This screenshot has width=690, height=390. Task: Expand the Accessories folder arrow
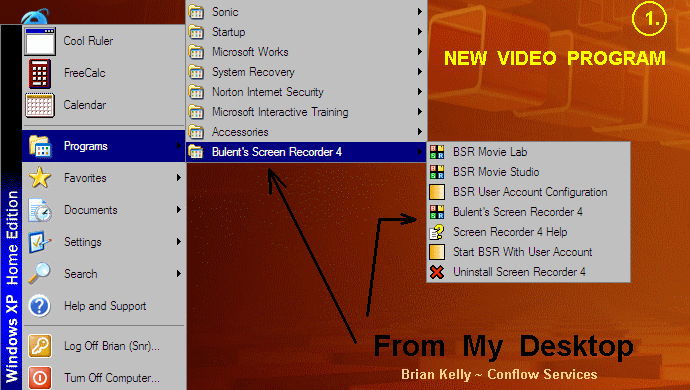coord(420,132)
